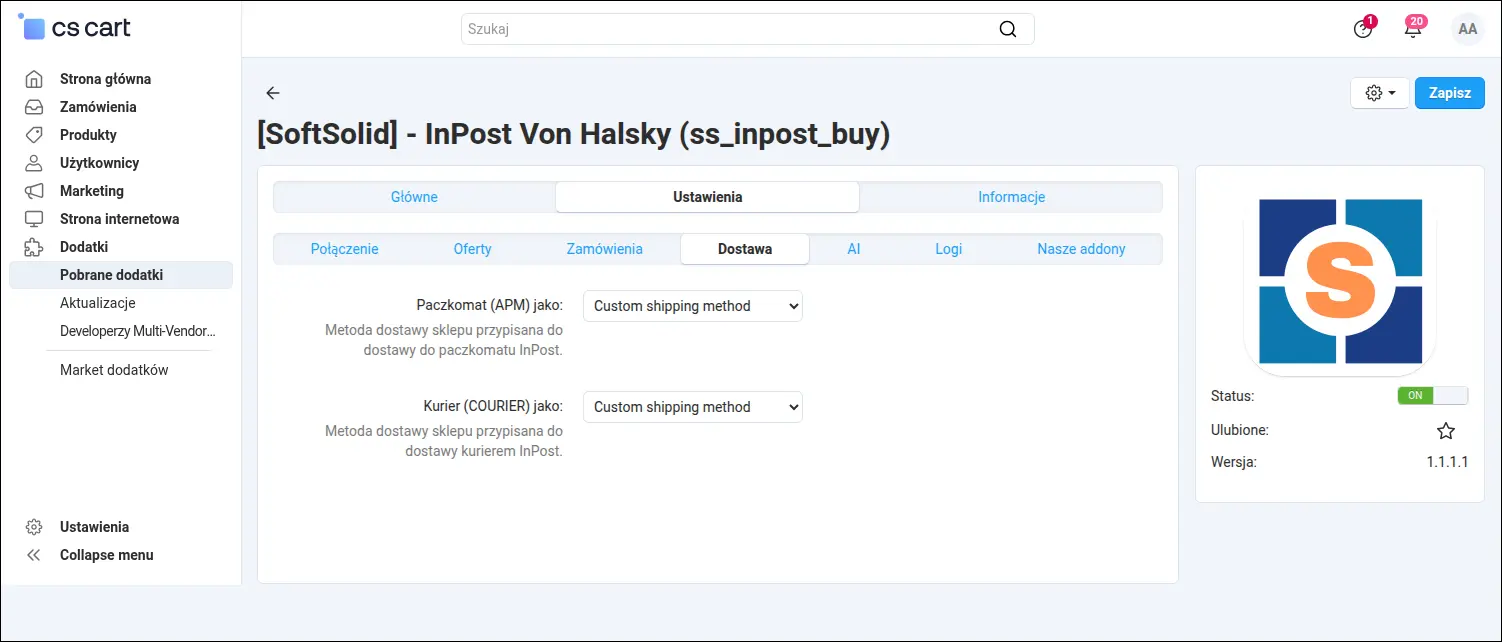Click the puzzle icon beside Dodatki
The image size is (1502, 642).
point(34,247)
